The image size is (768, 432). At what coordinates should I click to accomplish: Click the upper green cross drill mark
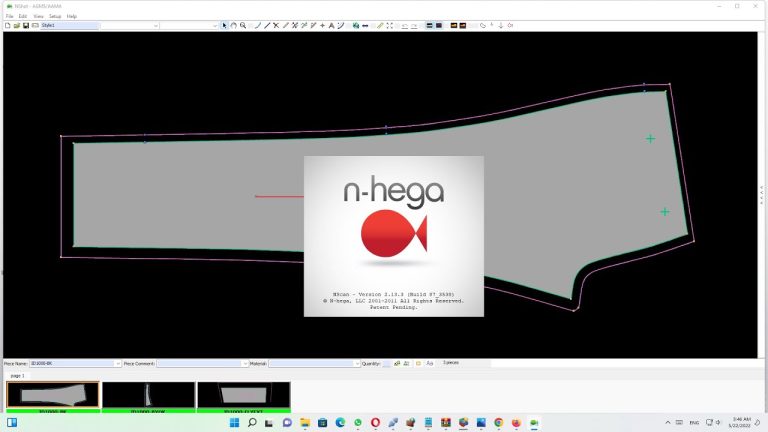[650, 139]
